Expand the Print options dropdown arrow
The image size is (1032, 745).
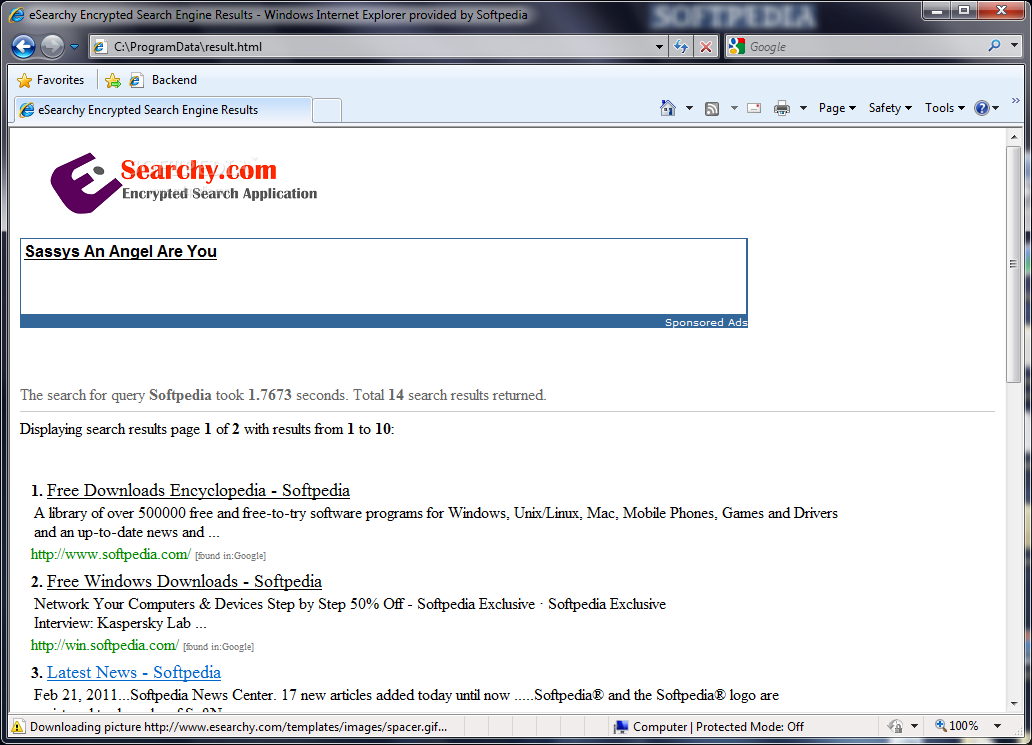tap(804, 108)
